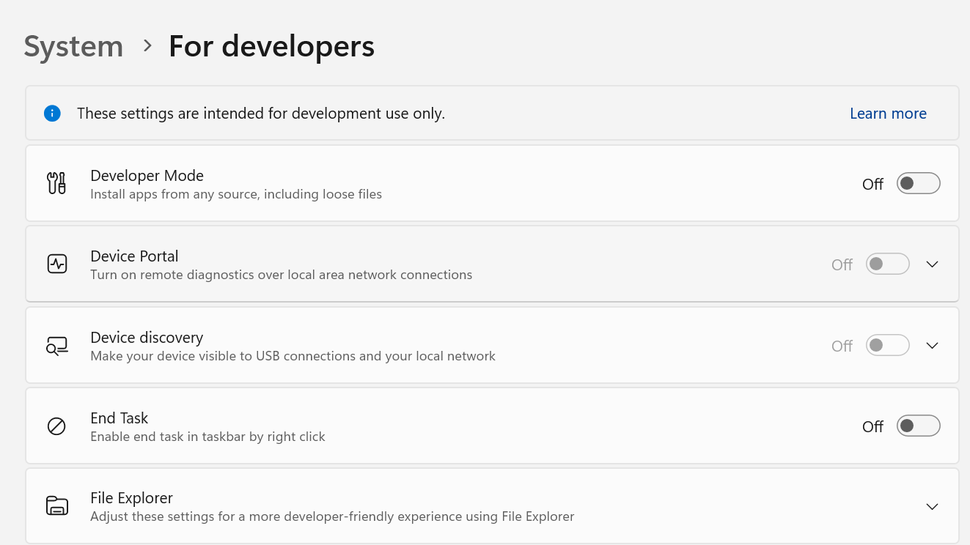
Task: Expand the Device Portal section chevron
Action: (932, 264)
